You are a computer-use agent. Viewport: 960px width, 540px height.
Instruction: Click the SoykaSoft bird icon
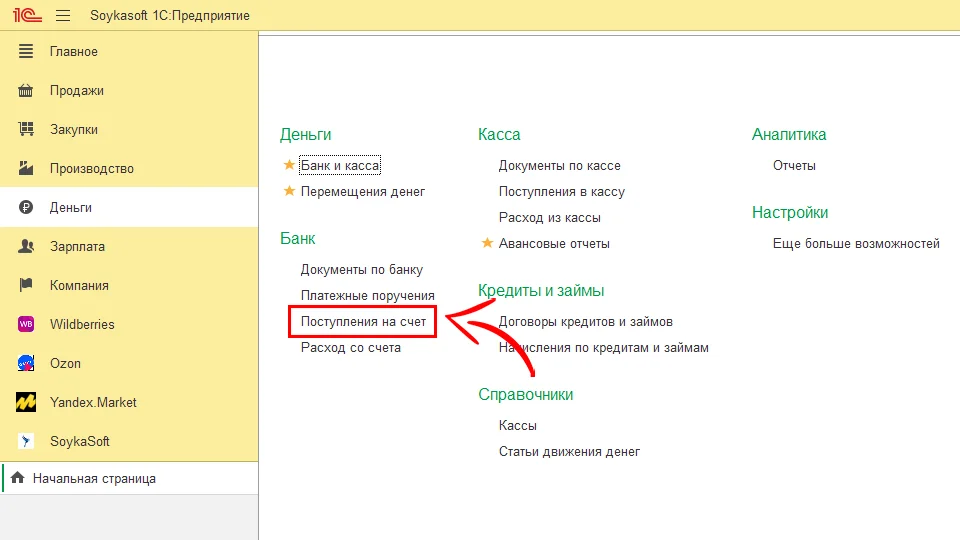[27, 441]
